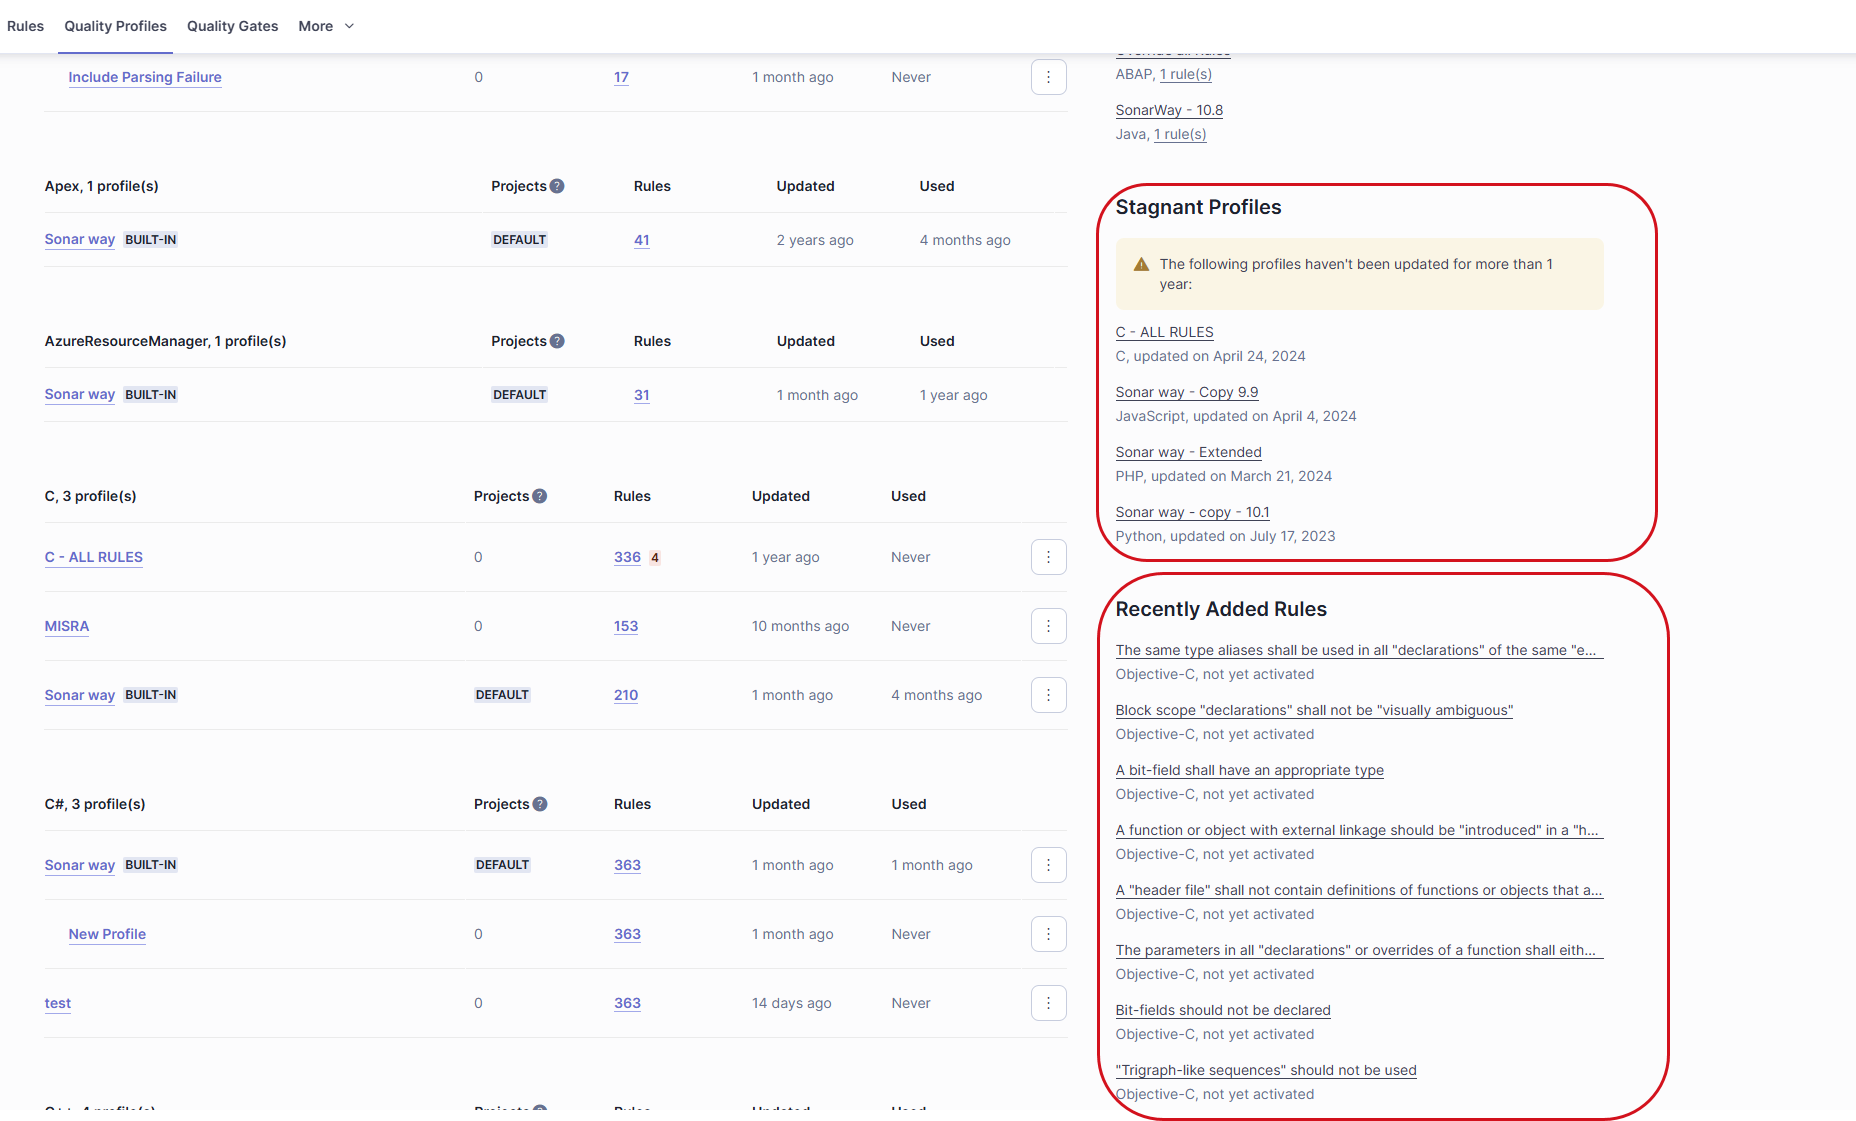Open the rule Bit-fields should not be declared

(x=1222, y=1010)
